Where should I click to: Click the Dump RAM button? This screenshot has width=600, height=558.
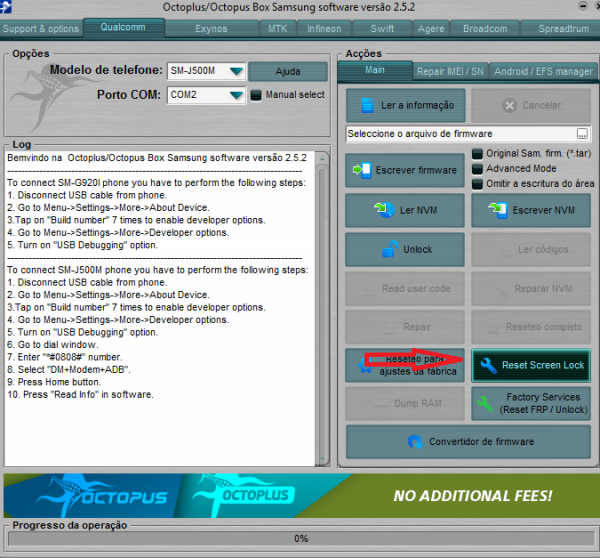tap(405, 403)
